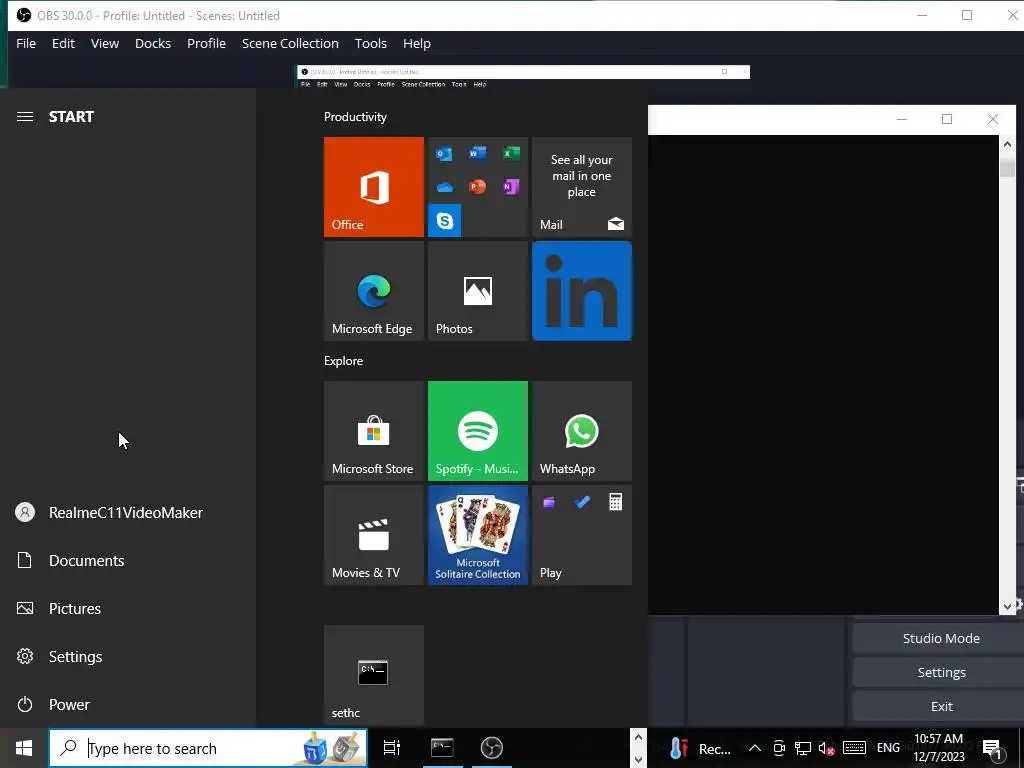1024x768 pixels.
Task: Open the Office tile
Action: (374, 187)
